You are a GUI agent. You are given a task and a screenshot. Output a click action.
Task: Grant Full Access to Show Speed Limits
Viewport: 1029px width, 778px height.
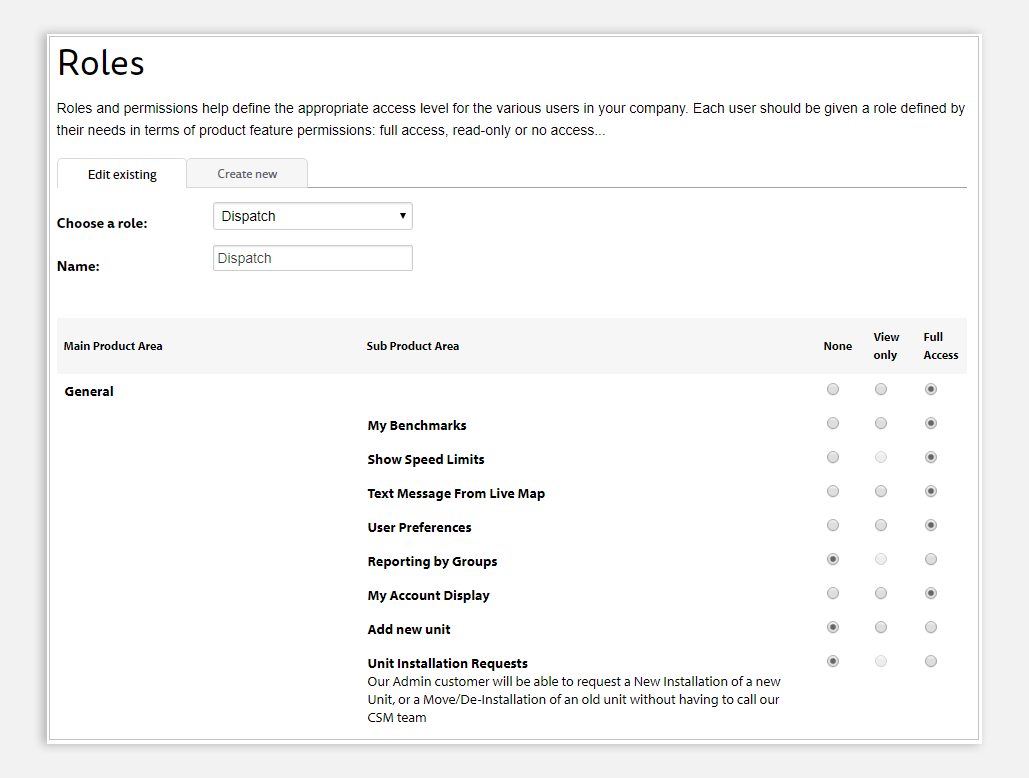tap(931, 457)
